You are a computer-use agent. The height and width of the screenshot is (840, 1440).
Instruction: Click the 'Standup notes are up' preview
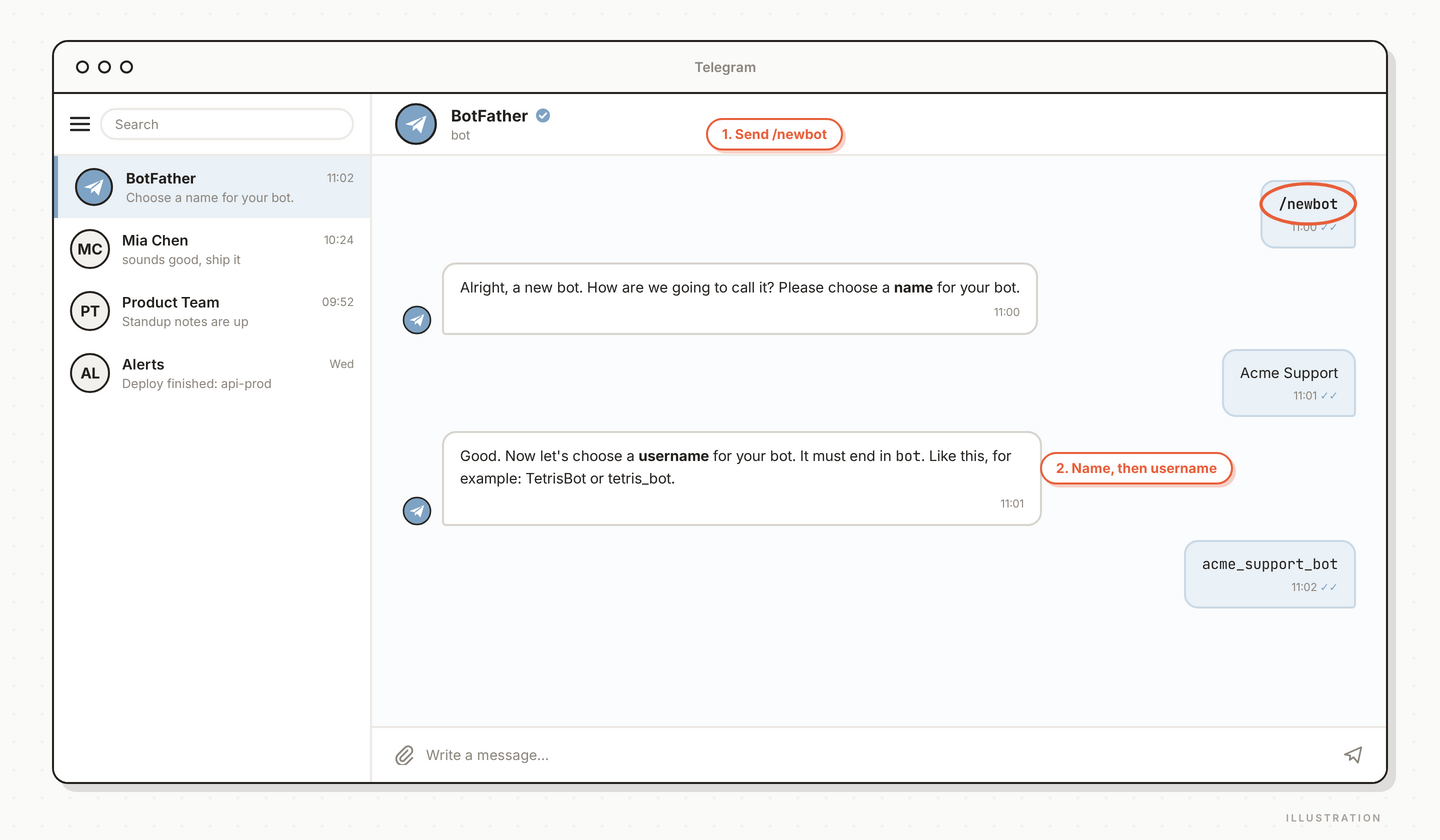point(185,322)
